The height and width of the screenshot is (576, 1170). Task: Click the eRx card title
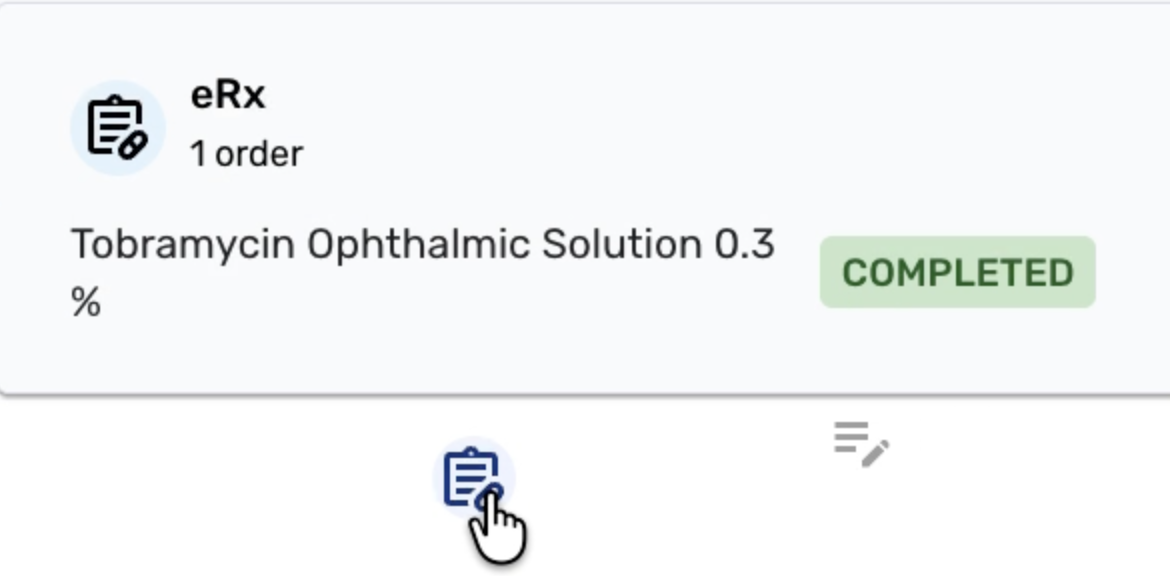(228, 95)
